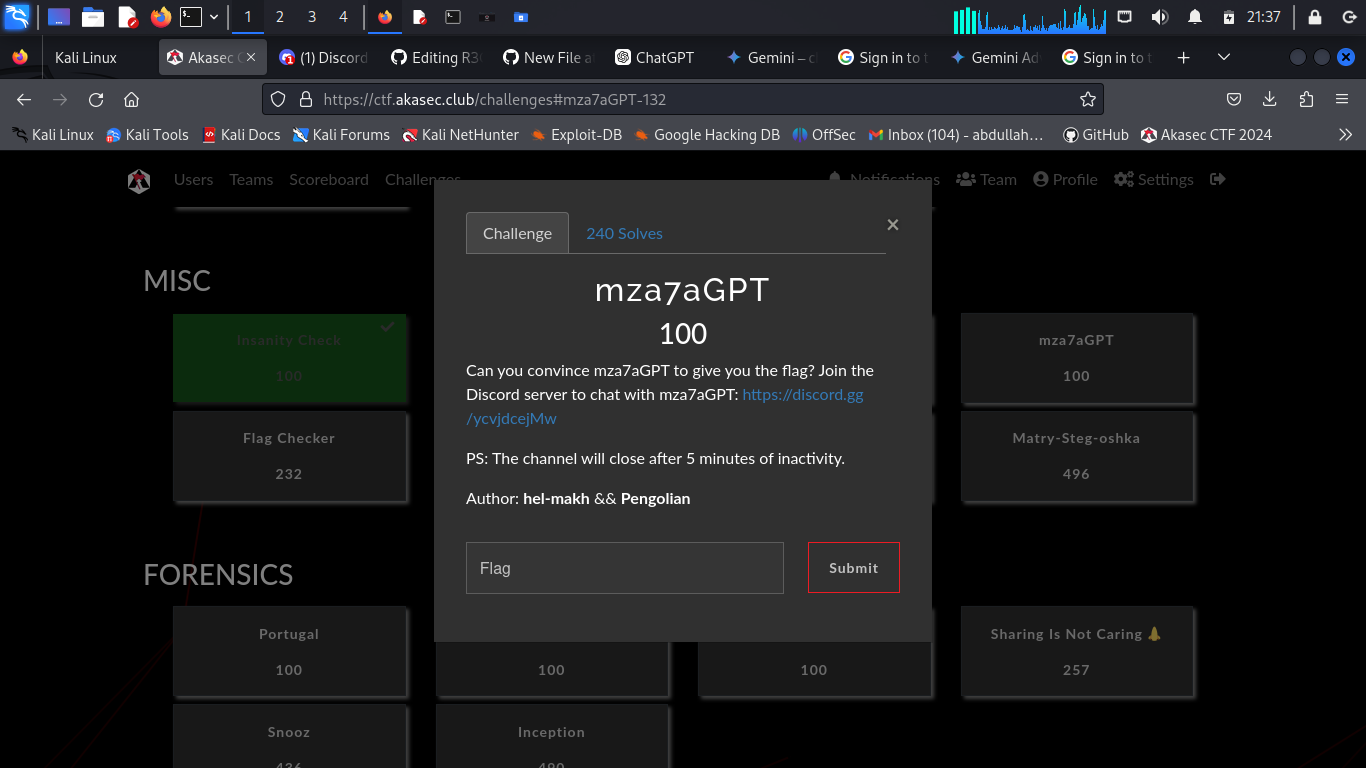This screenshot has width=1366, height=768.
Task: Focus the Flag input field
Action: point(625,568)
